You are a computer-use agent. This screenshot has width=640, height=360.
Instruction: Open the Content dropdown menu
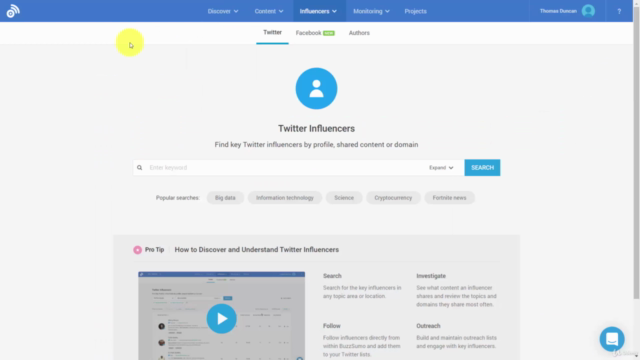pyautogui.click(x=269, y=11)
